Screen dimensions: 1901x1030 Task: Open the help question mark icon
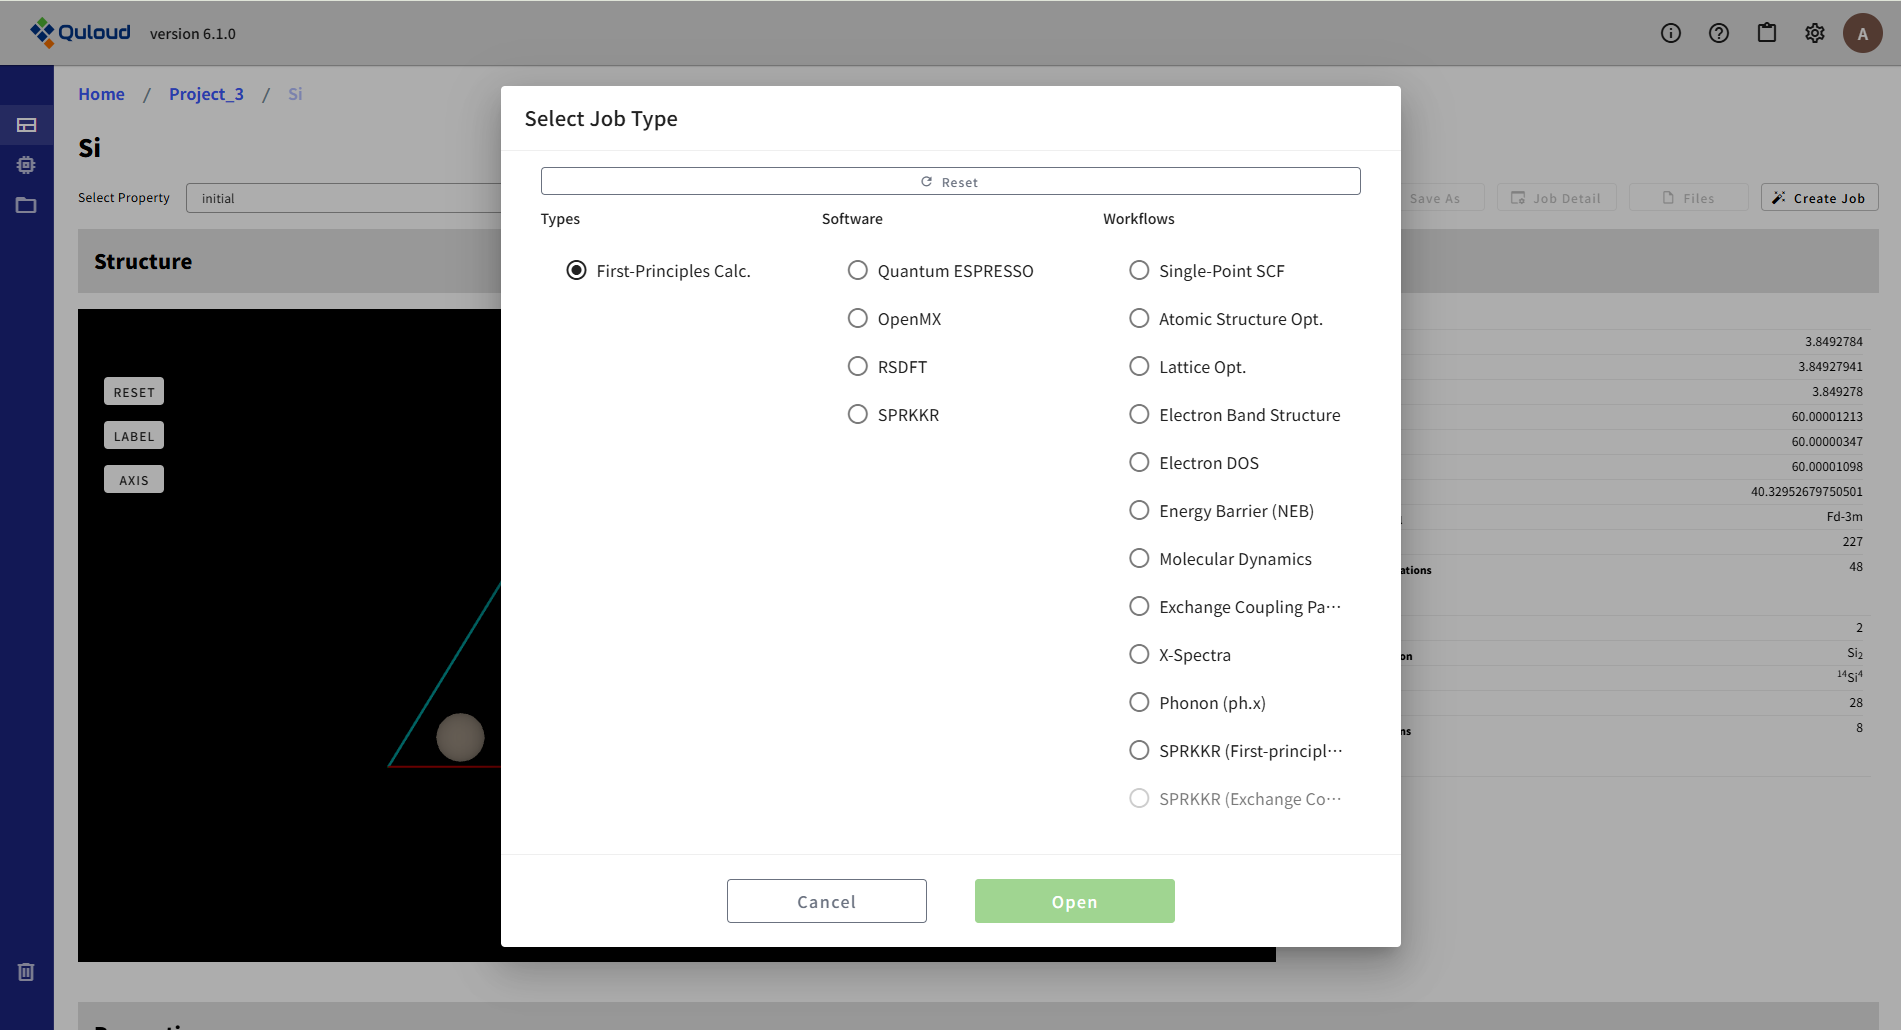pos(1718,33)
